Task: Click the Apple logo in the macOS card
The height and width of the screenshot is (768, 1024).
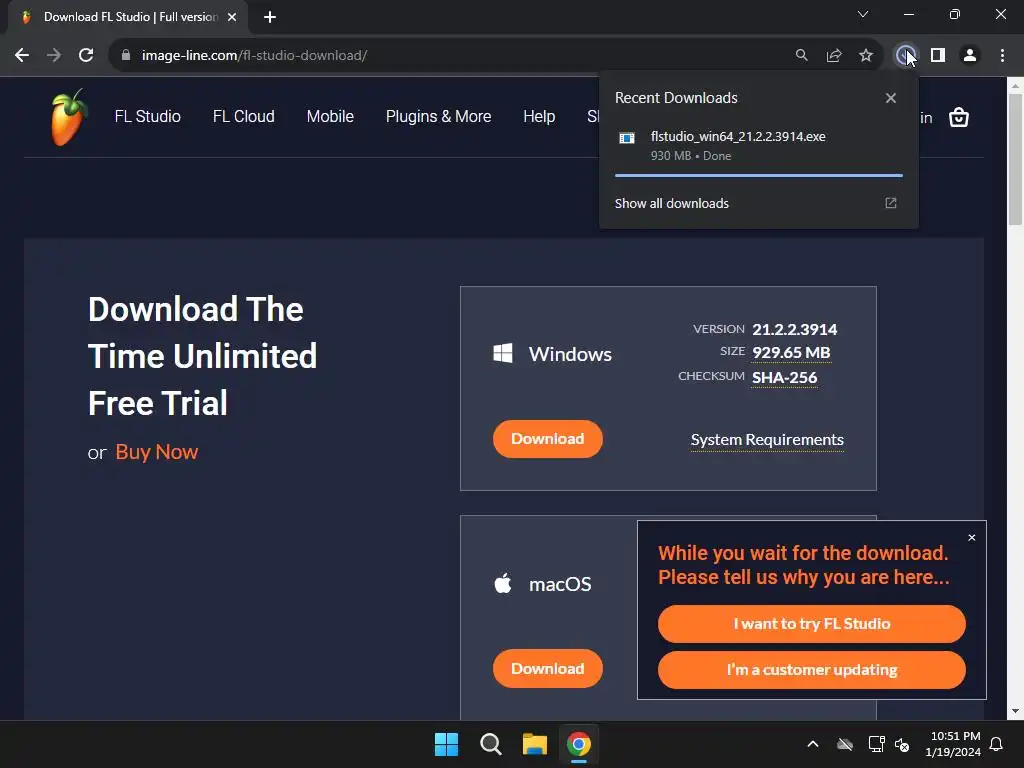Action: tap(503, 583)
